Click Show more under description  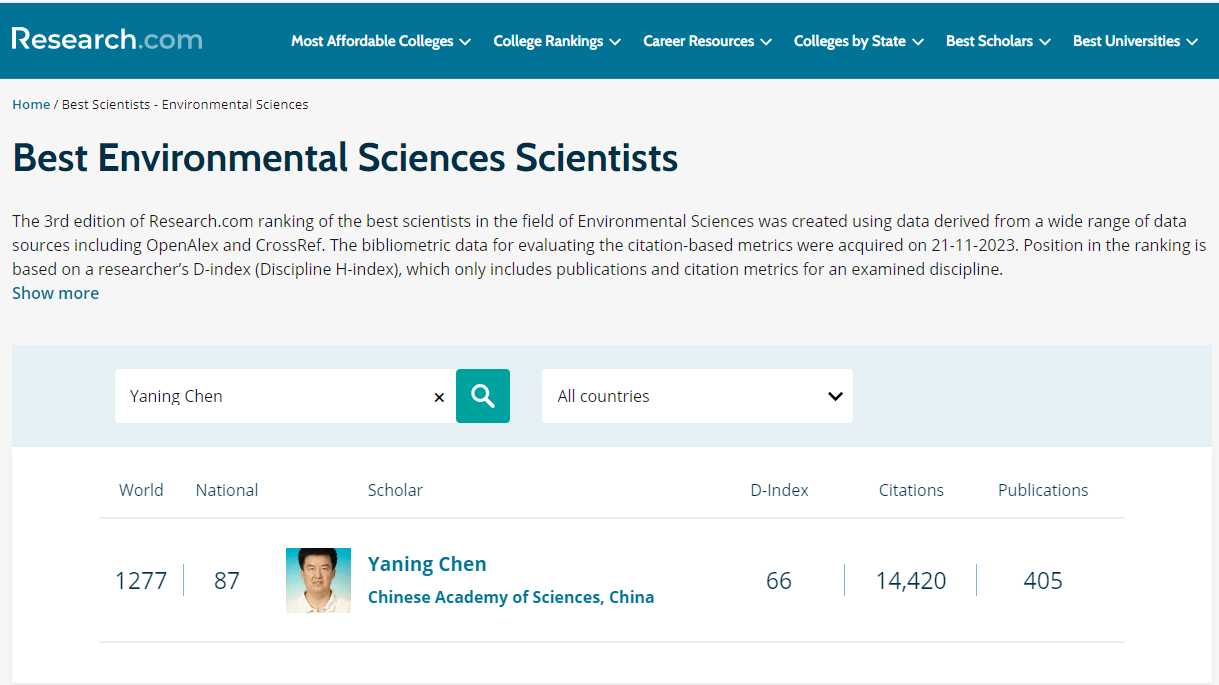click(55, 293)
